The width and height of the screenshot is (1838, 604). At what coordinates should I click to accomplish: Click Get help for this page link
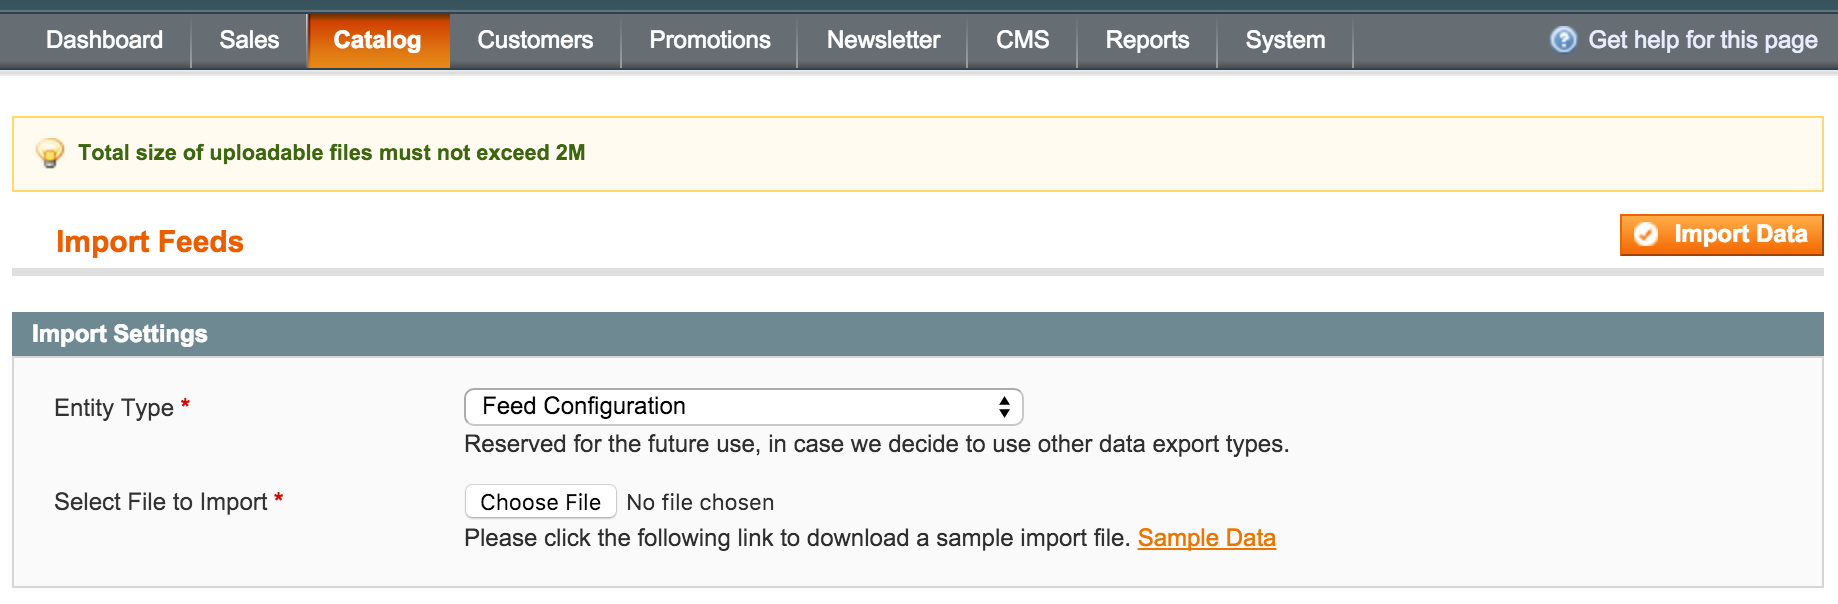pyautogui.click(x=1702, y=40)
